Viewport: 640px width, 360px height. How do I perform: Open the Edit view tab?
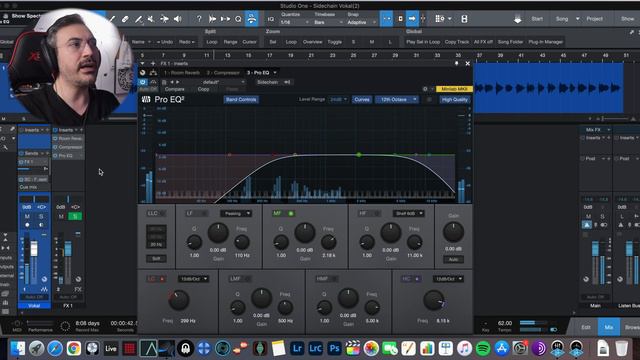coord(586,327)
